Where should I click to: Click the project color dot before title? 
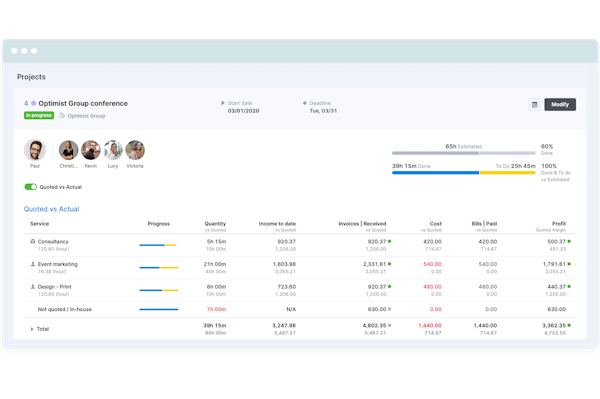pos(33,103)
